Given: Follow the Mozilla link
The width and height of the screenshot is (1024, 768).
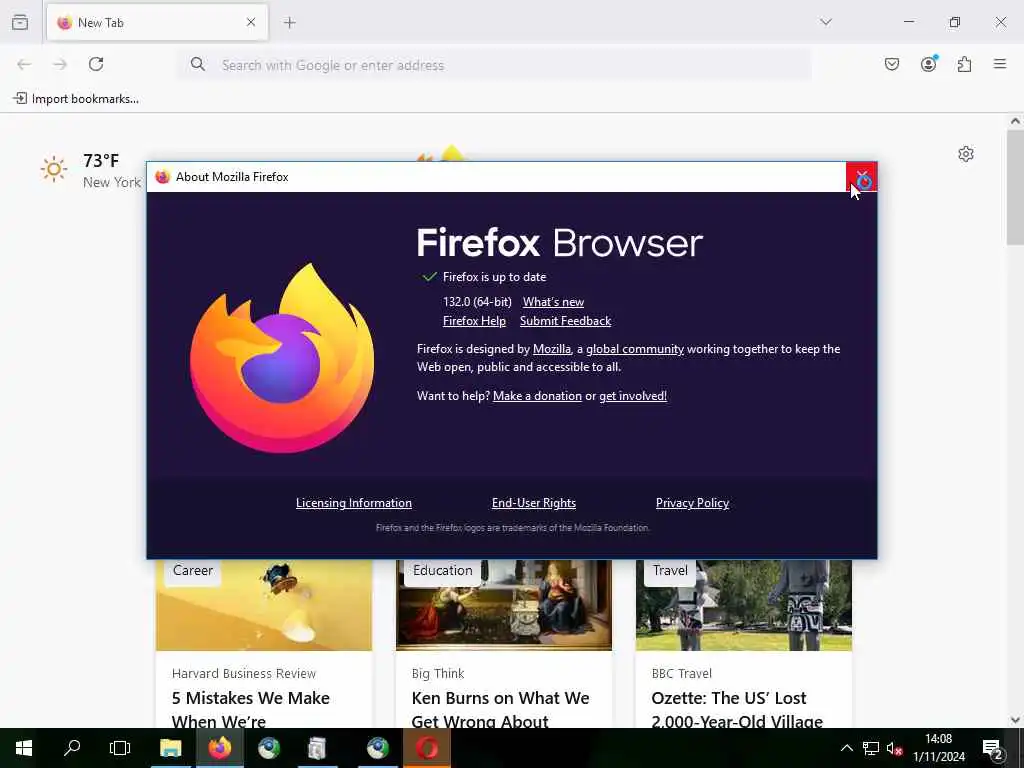Looking at the screenshot, I should pyautogui.click(x=552, y=349).
